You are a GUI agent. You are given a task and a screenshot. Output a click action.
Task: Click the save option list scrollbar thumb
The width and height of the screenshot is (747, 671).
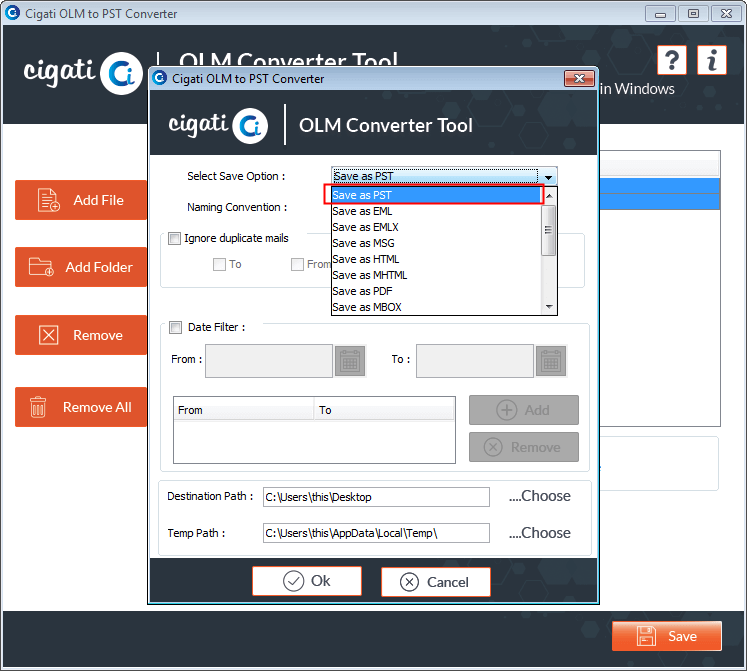(x=549, y=230)
